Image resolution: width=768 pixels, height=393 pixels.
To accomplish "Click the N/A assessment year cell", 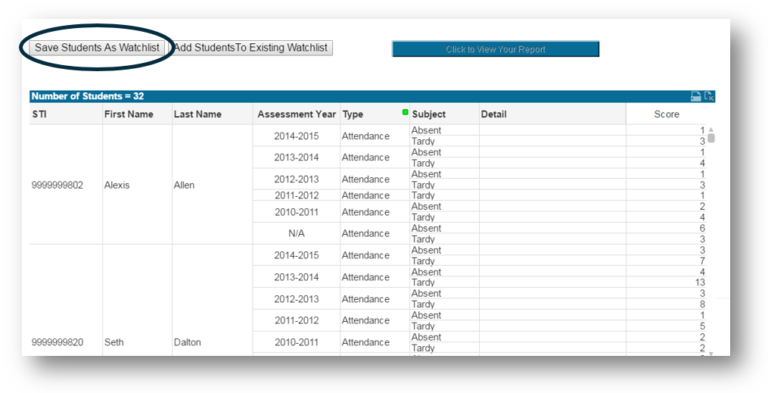I will click(x=296, y=233).
